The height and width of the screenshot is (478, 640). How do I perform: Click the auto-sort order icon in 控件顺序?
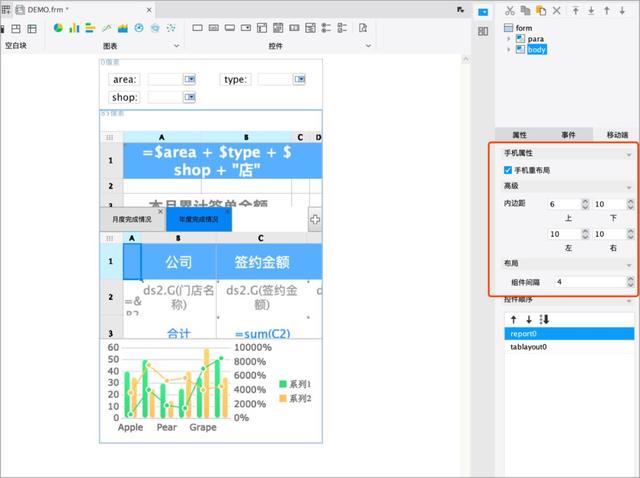tap(544, 319)
